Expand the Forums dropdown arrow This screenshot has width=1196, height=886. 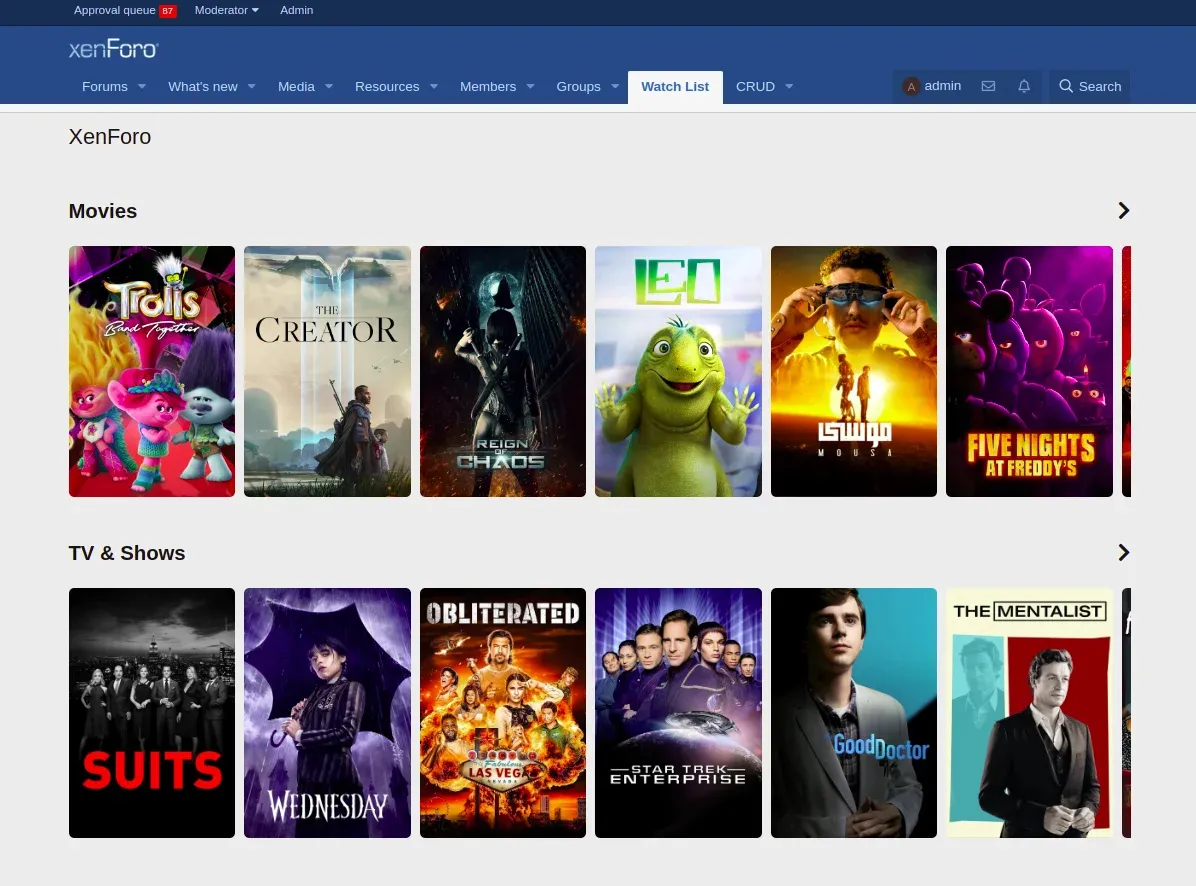(142, 87)
